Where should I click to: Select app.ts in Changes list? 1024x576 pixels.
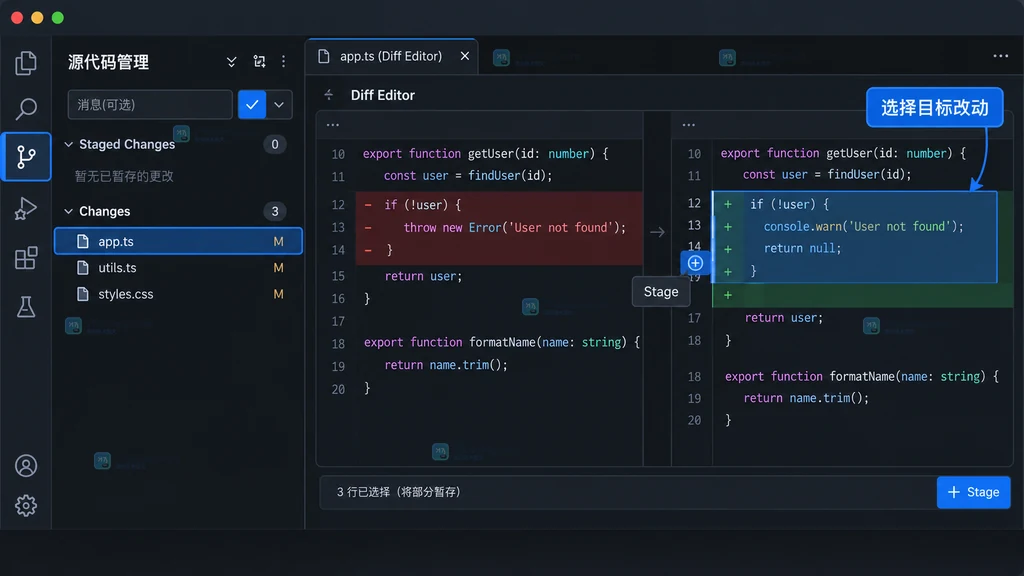[178, 241]
